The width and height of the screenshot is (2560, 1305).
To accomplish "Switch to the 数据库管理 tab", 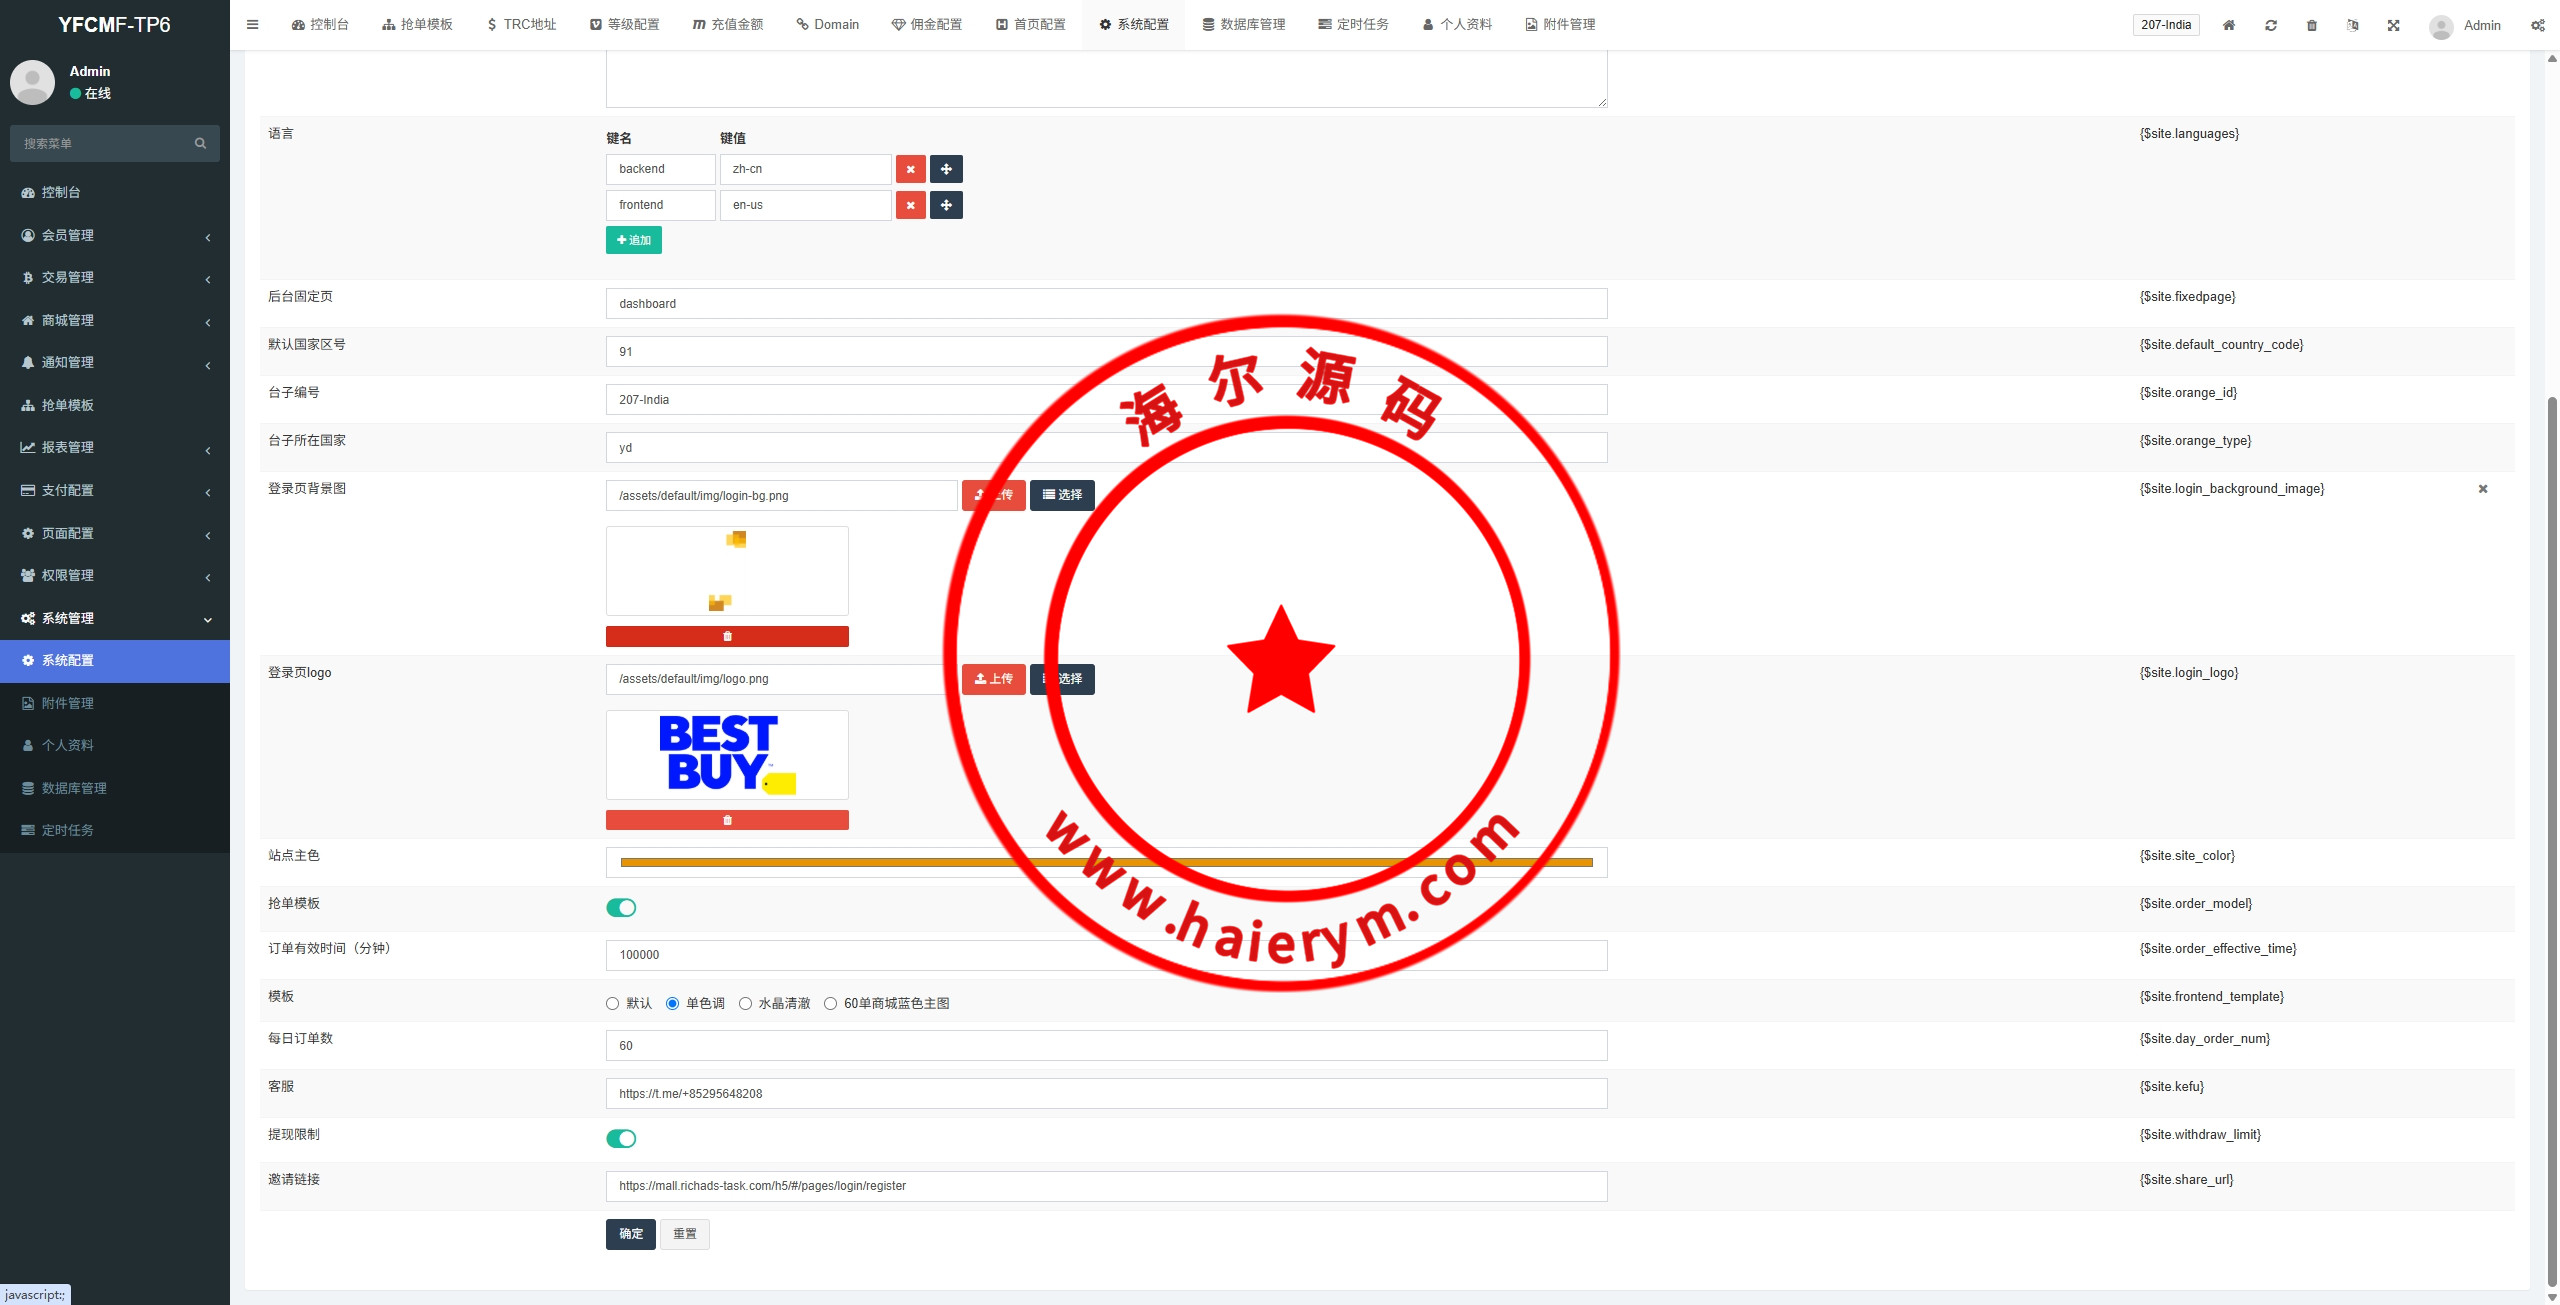I will pyautogui.click(x=1244, y=25).
